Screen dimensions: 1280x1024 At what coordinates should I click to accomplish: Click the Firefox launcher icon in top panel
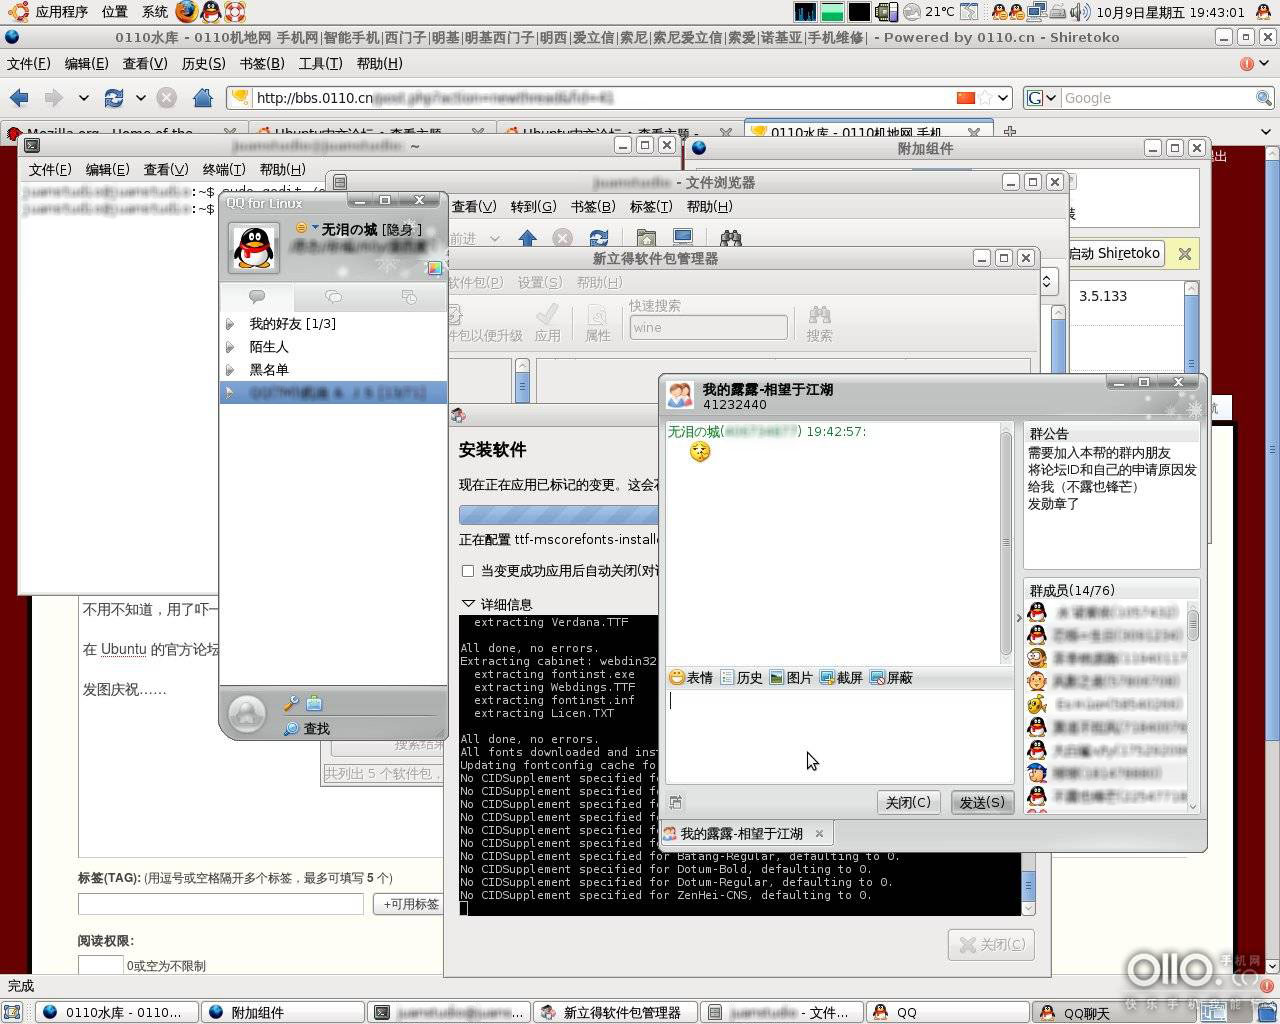click(187, 12)
